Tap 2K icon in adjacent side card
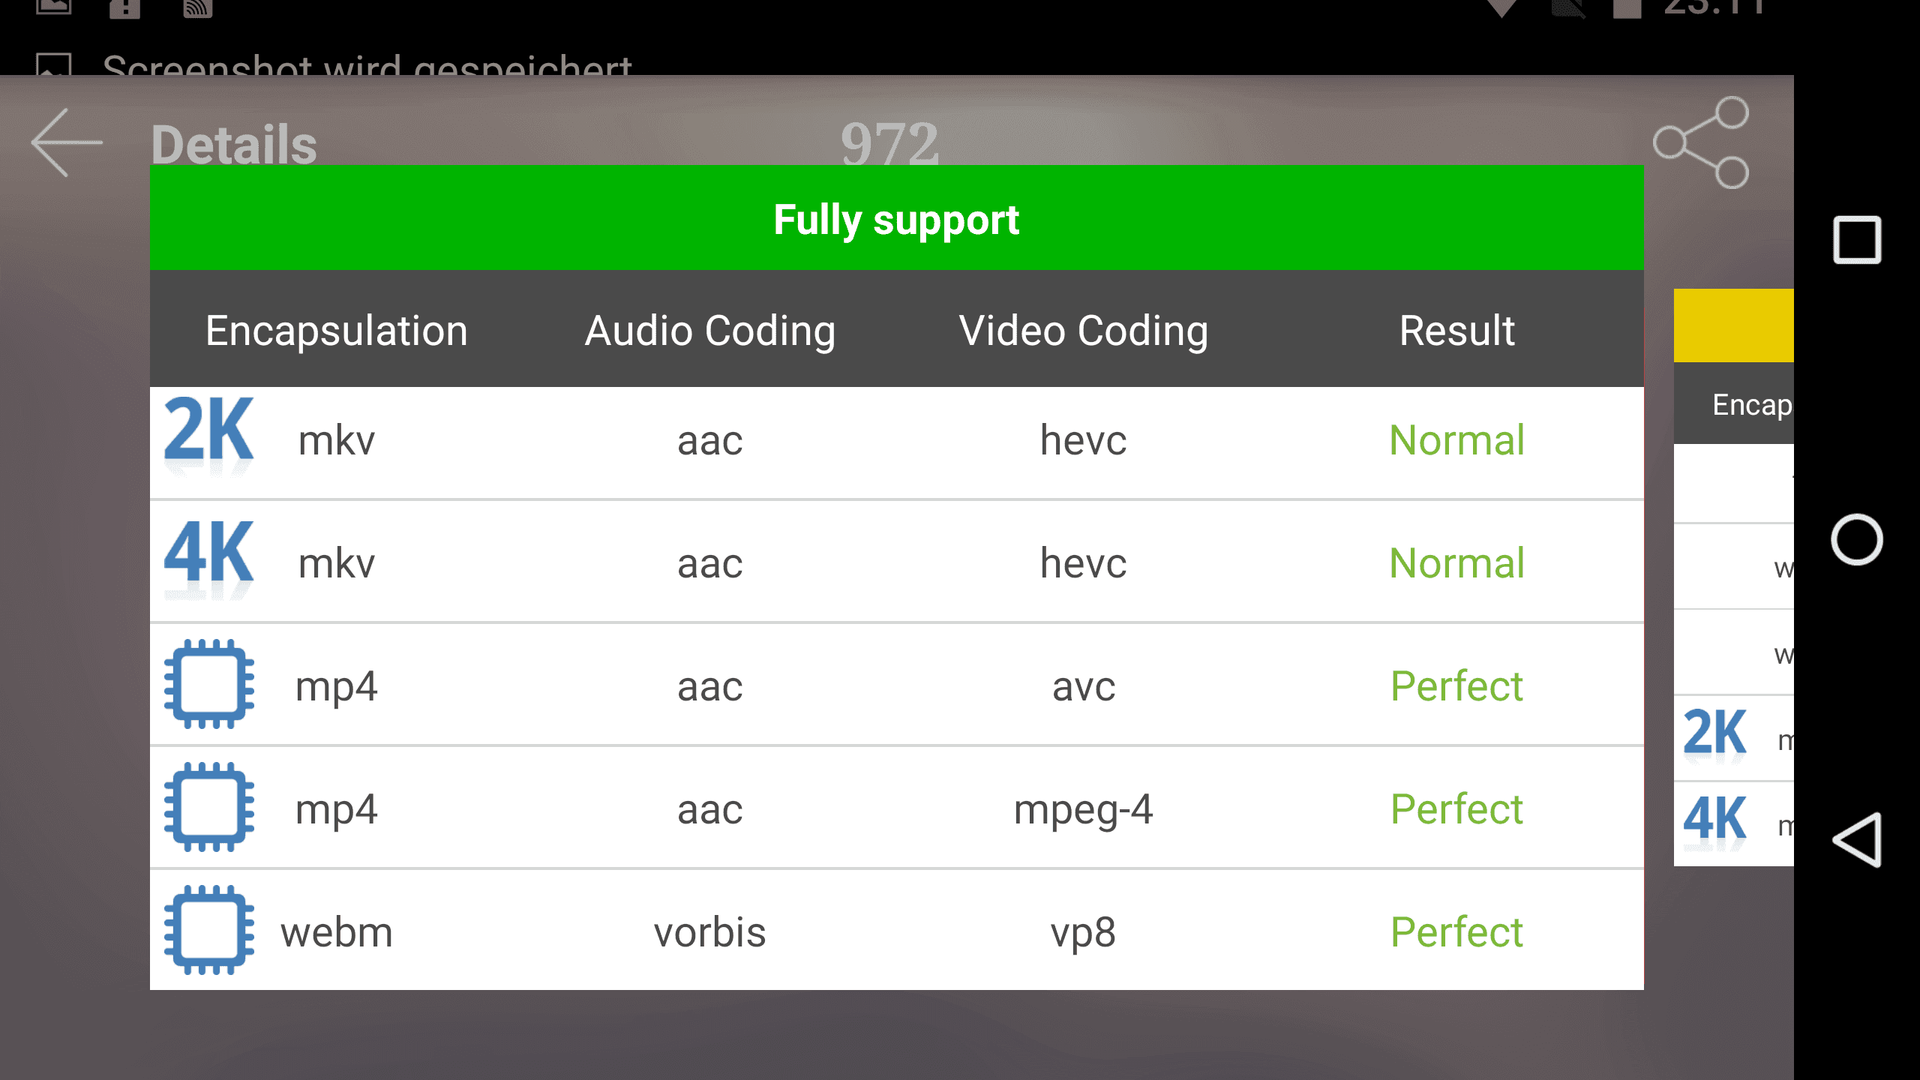1920x1080 pixels. coord(1715,734)
